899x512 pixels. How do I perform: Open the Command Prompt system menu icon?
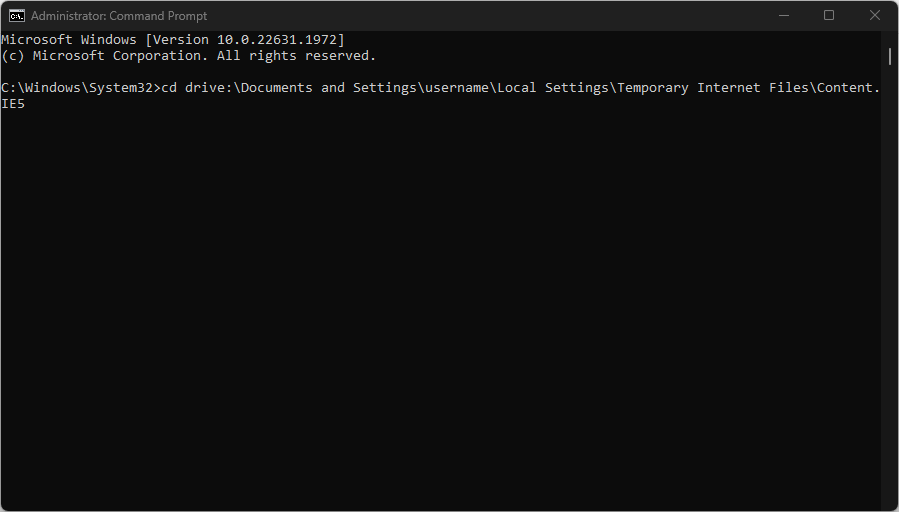17,15
